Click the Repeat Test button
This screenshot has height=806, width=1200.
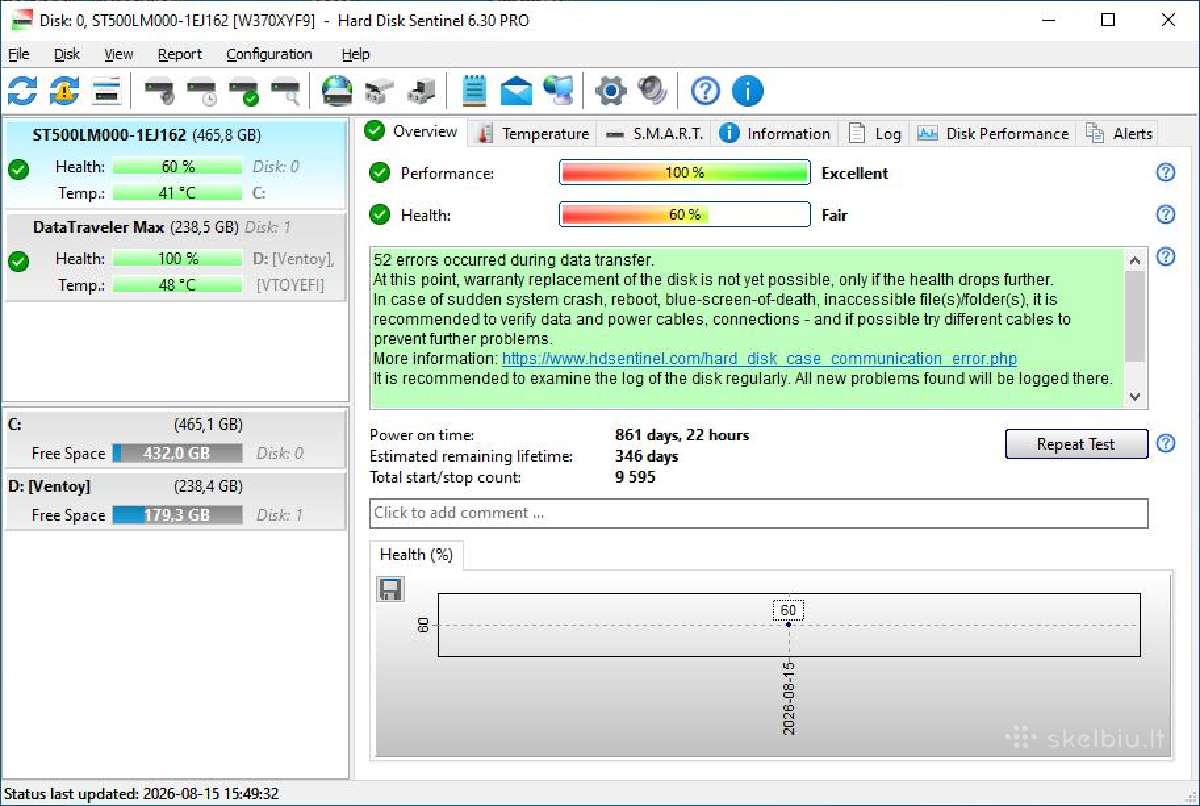pyautogui.click(x=1076, y=444)
